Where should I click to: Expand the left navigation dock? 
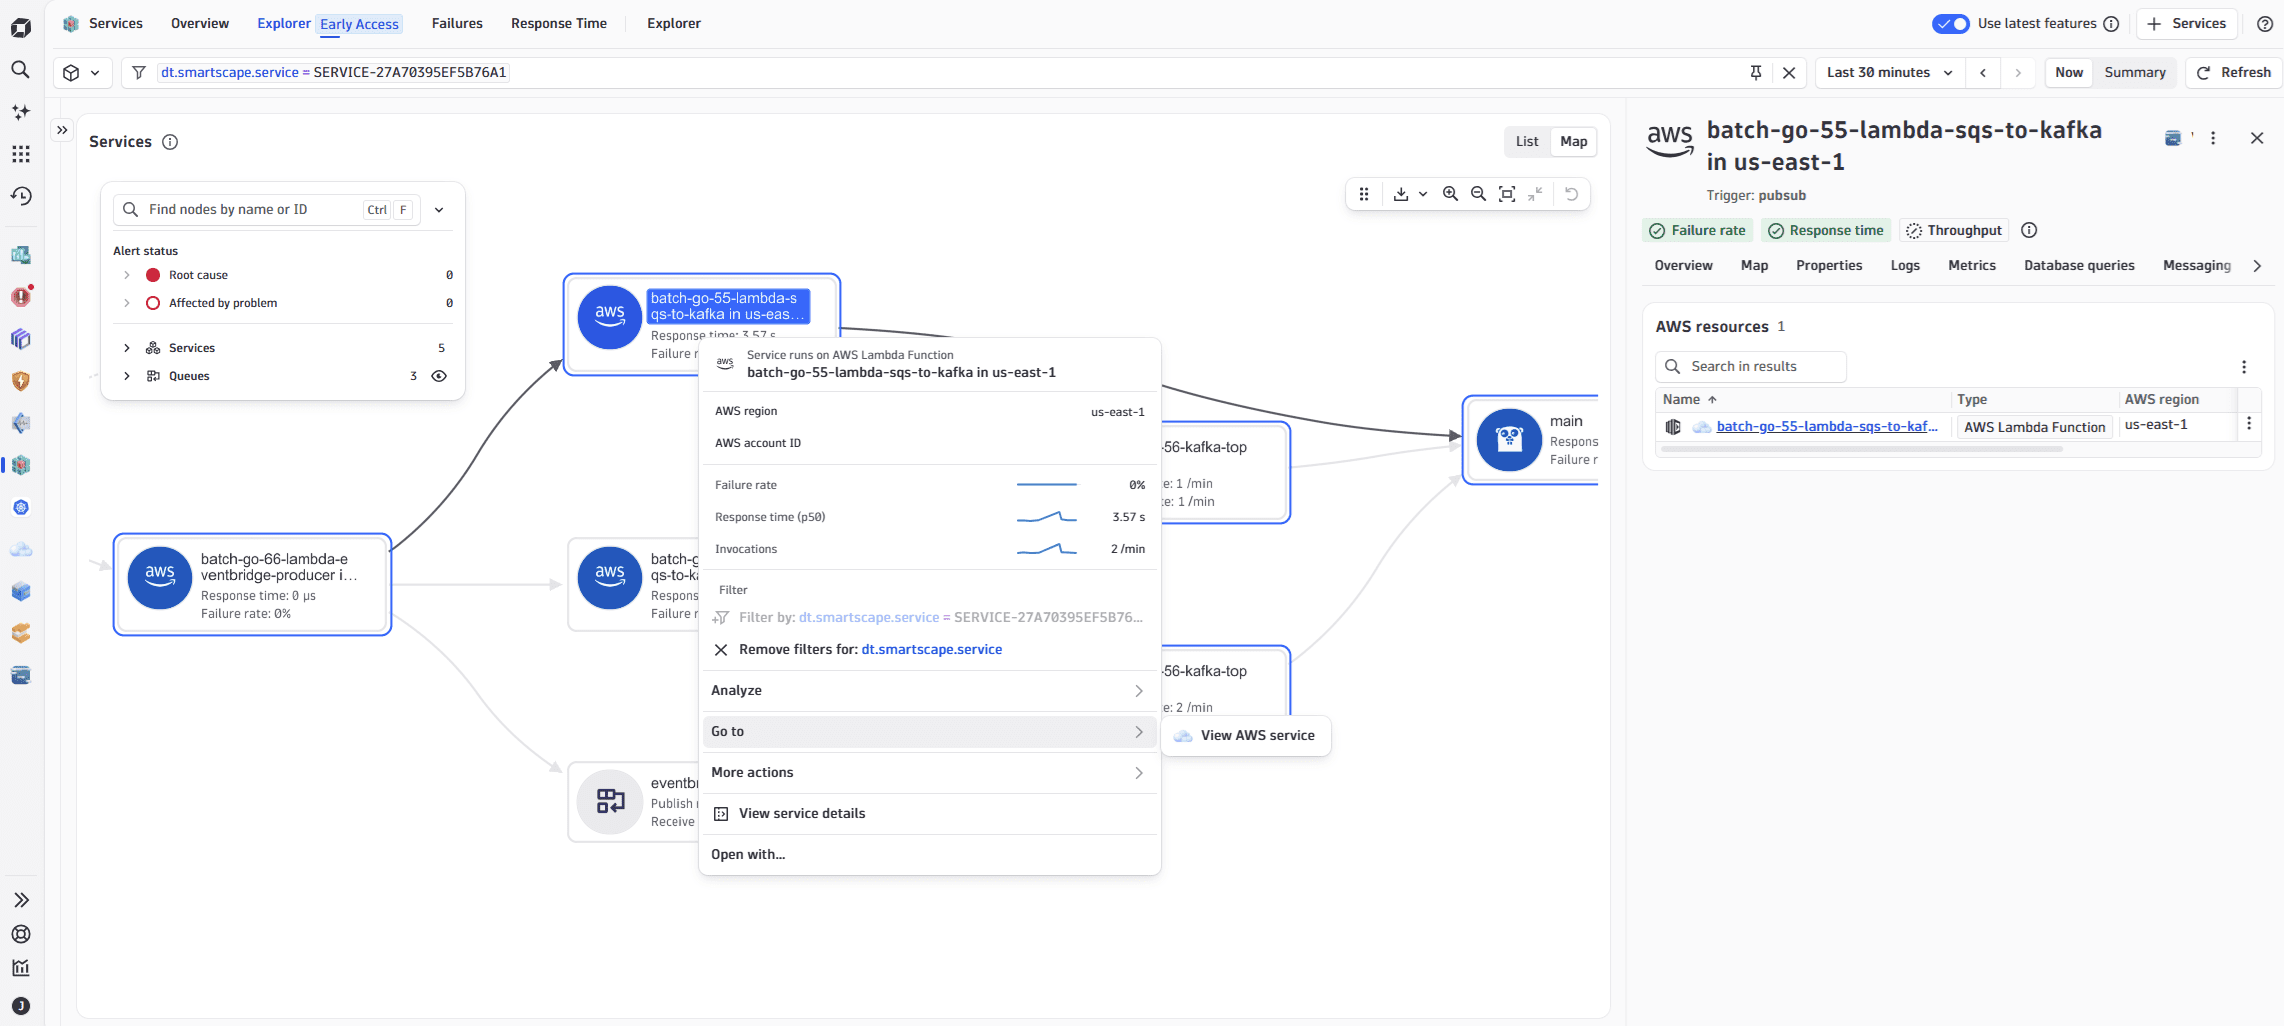(20, 900)
